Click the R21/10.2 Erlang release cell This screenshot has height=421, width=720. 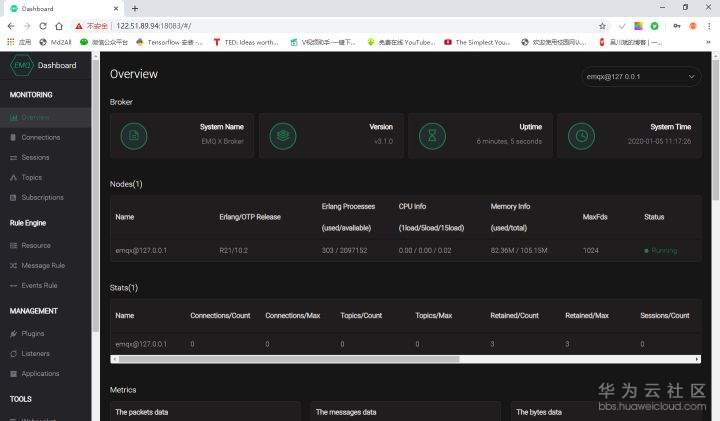click(233, 250)
